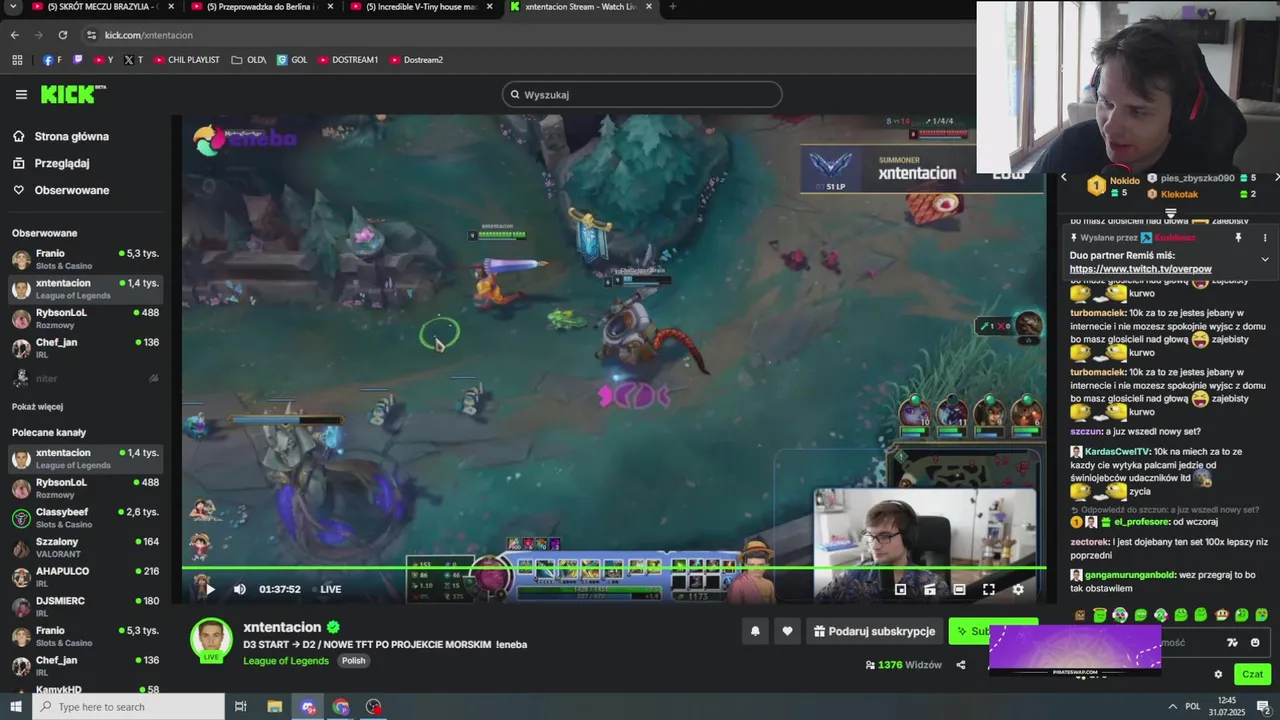This screenshot has height=720, width=1280.
Task: Open new browser tab
Action: pyautogui.click(x=672, y=6)
